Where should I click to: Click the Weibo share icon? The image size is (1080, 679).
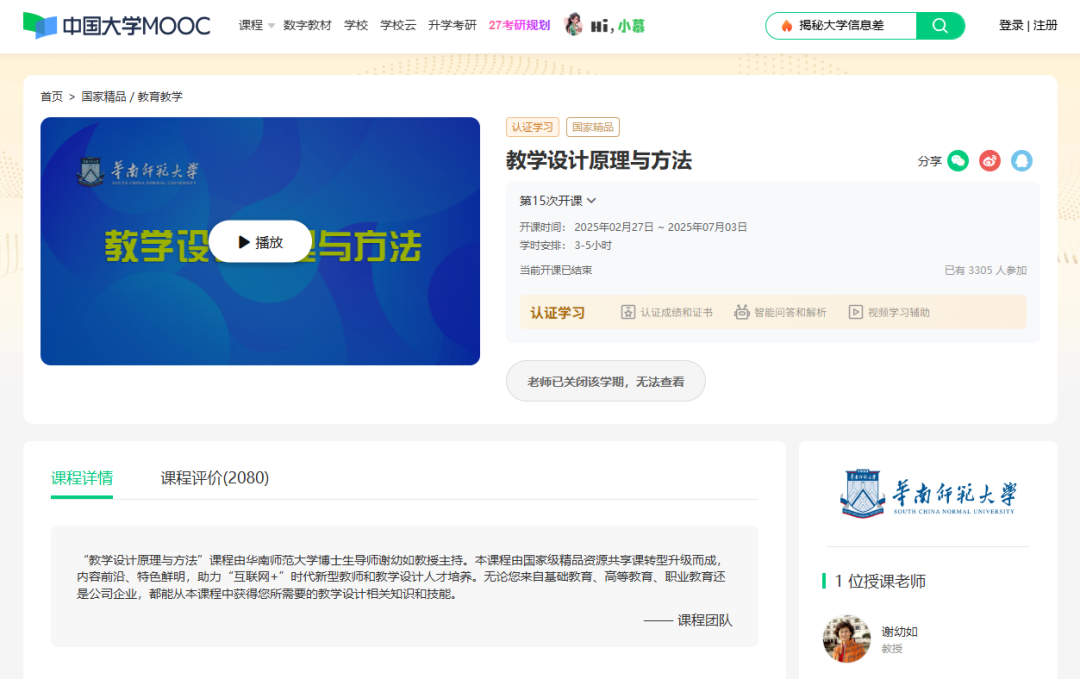tap(989, 160)
